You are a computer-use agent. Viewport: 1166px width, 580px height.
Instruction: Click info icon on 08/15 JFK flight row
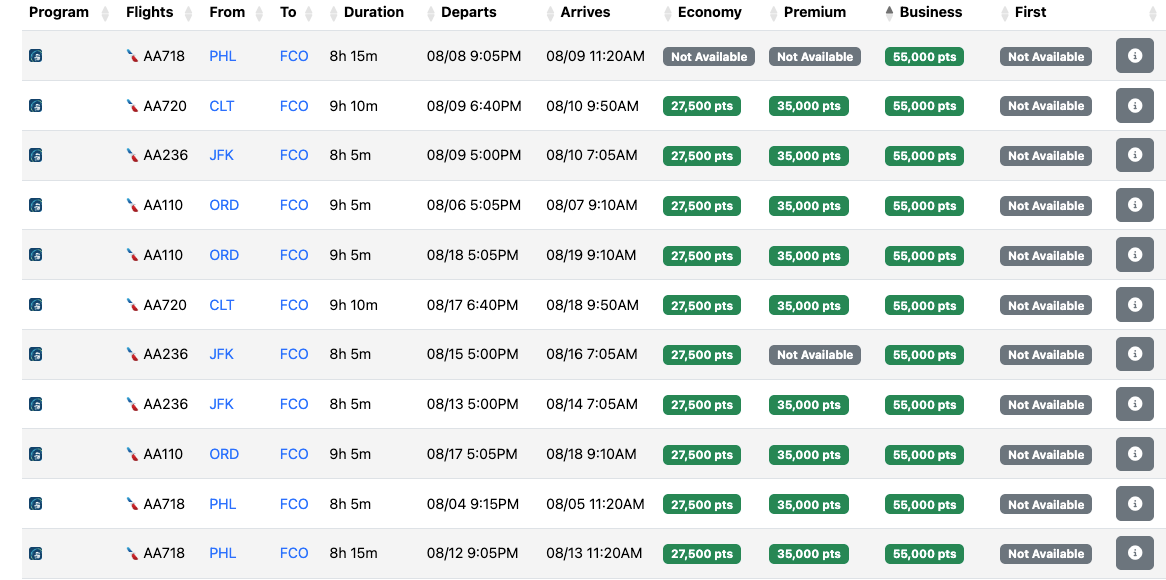pyautogui.click(x=1135, y=354)
